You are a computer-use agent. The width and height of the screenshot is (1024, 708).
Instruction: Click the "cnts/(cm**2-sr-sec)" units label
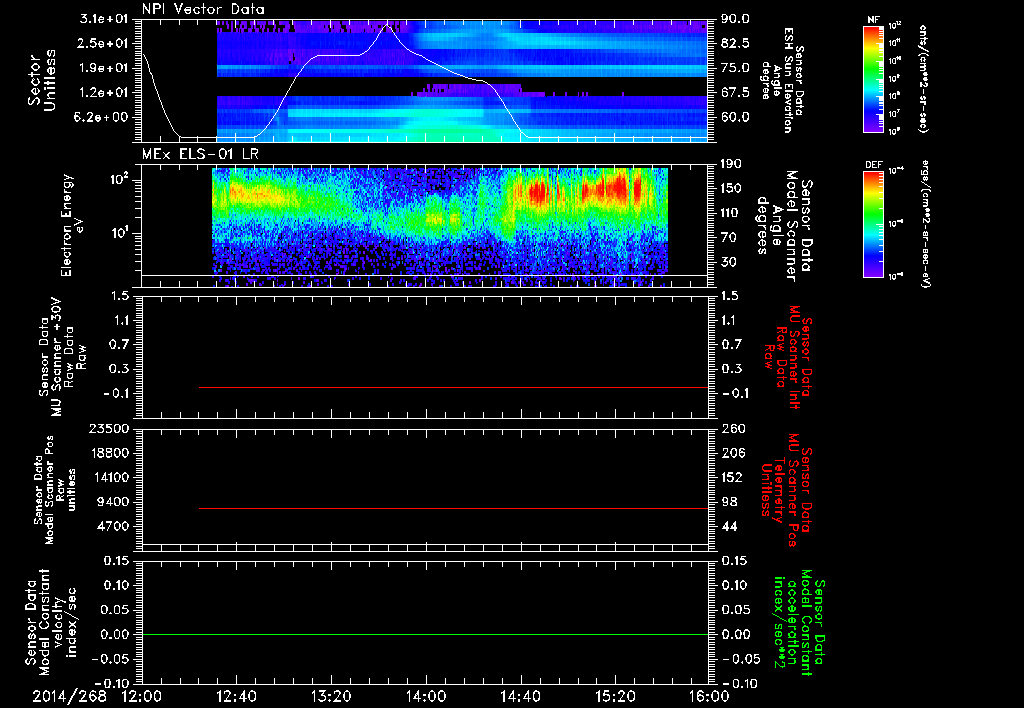tap(923, 79)
